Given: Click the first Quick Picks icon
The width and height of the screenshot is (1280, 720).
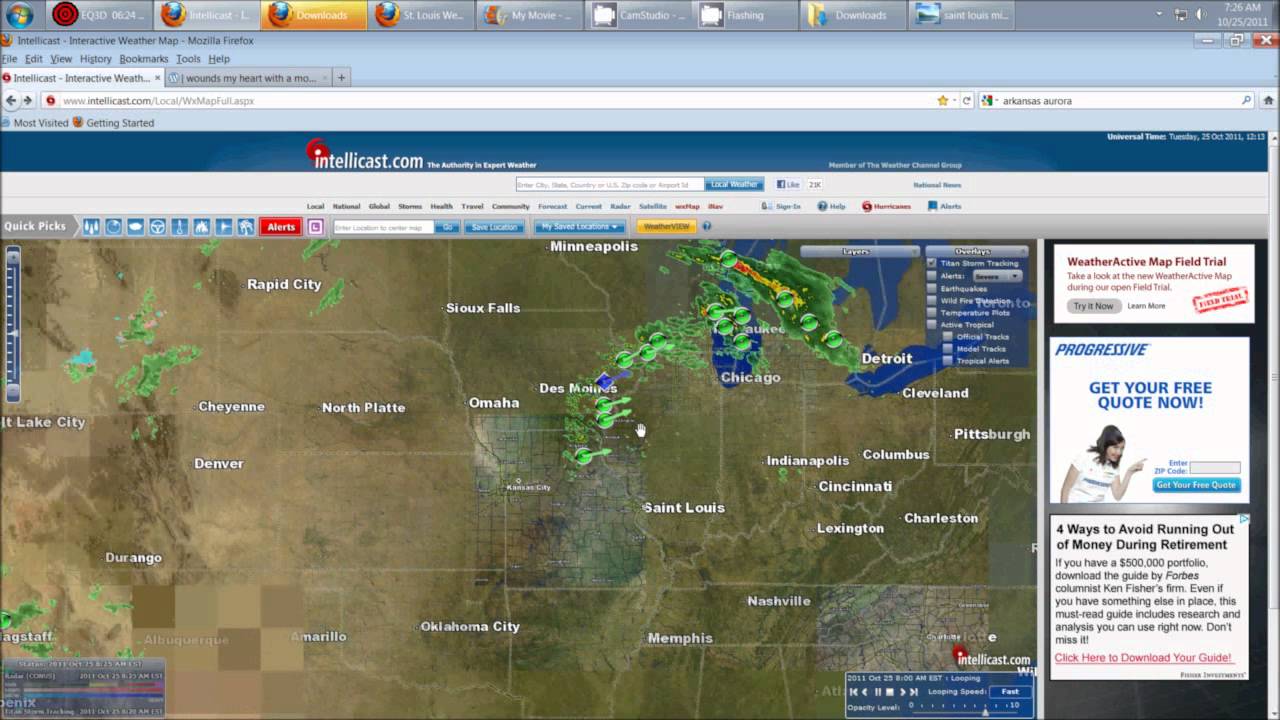Looking at the screenshot, I should [91, 227].
